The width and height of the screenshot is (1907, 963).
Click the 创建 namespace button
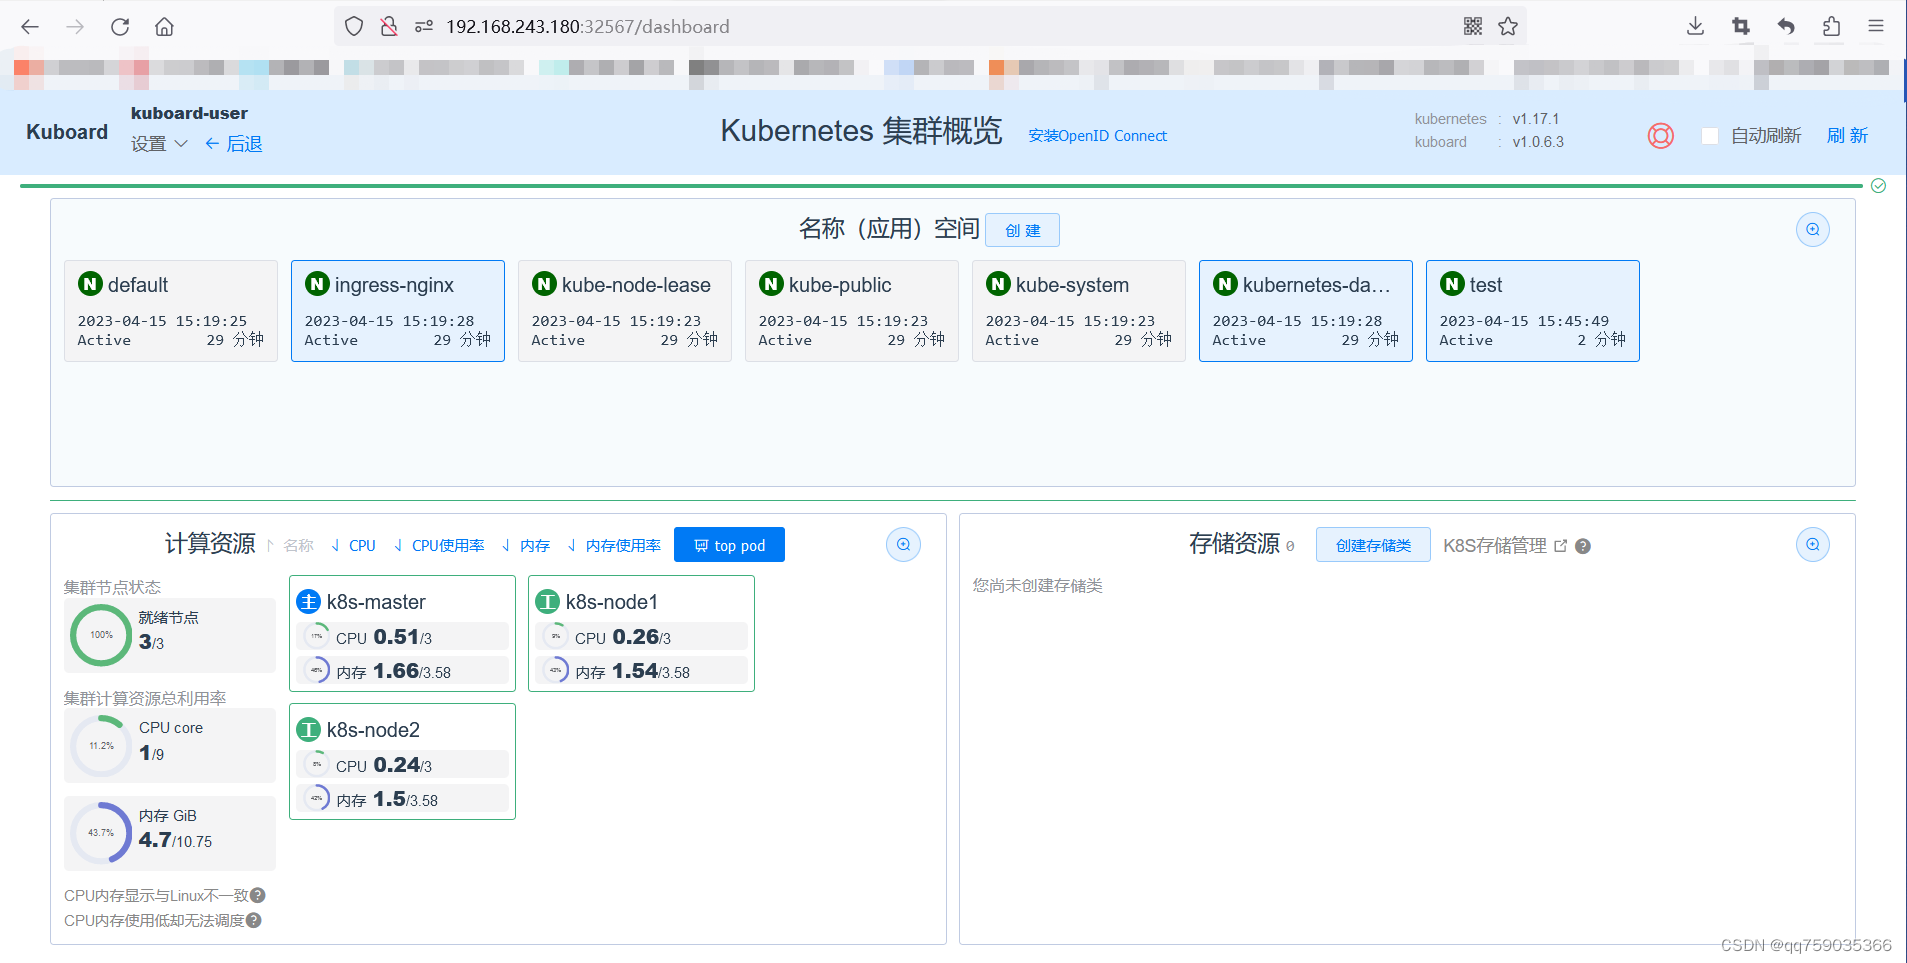1022,230
